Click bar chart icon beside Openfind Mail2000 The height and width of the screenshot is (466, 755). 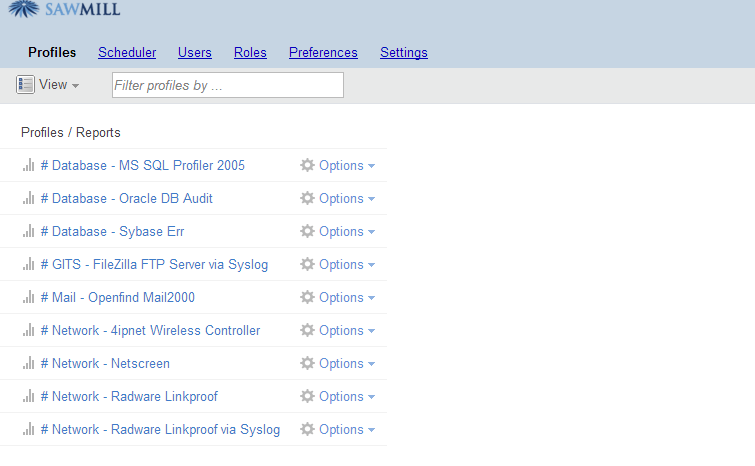point(29,298)
